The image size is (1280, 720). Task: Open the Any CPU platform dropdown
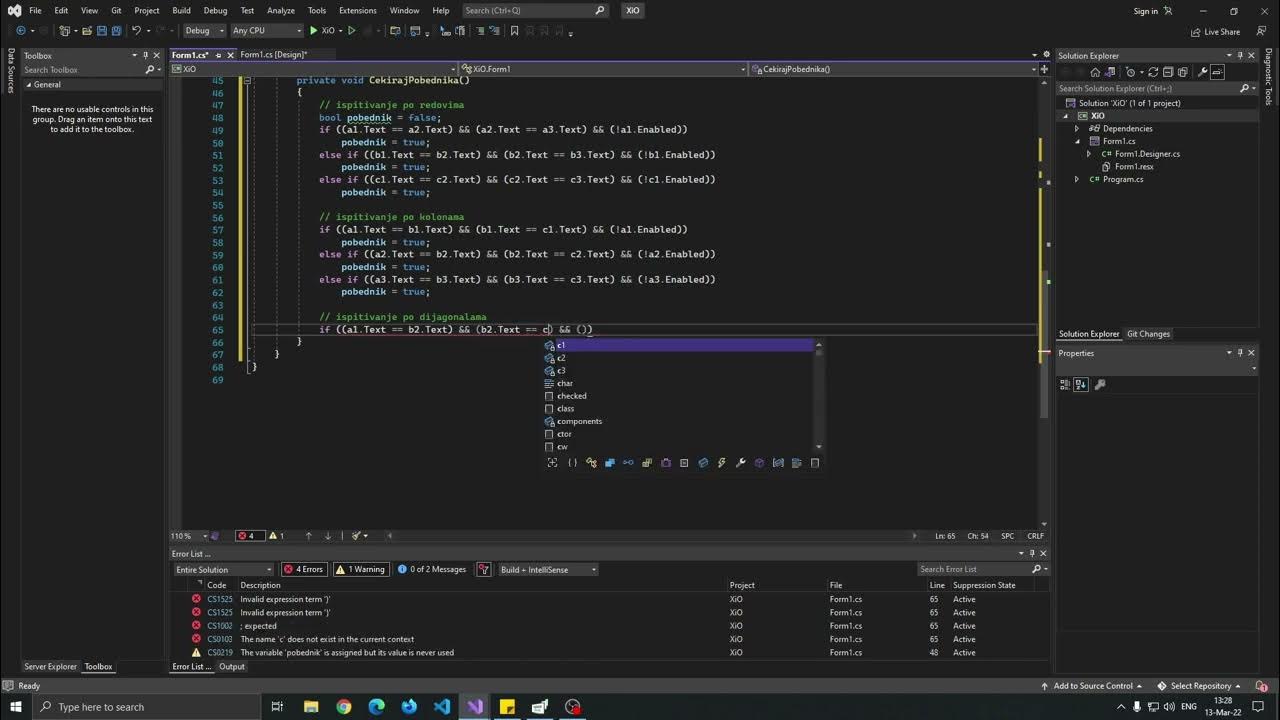point(266,31)
